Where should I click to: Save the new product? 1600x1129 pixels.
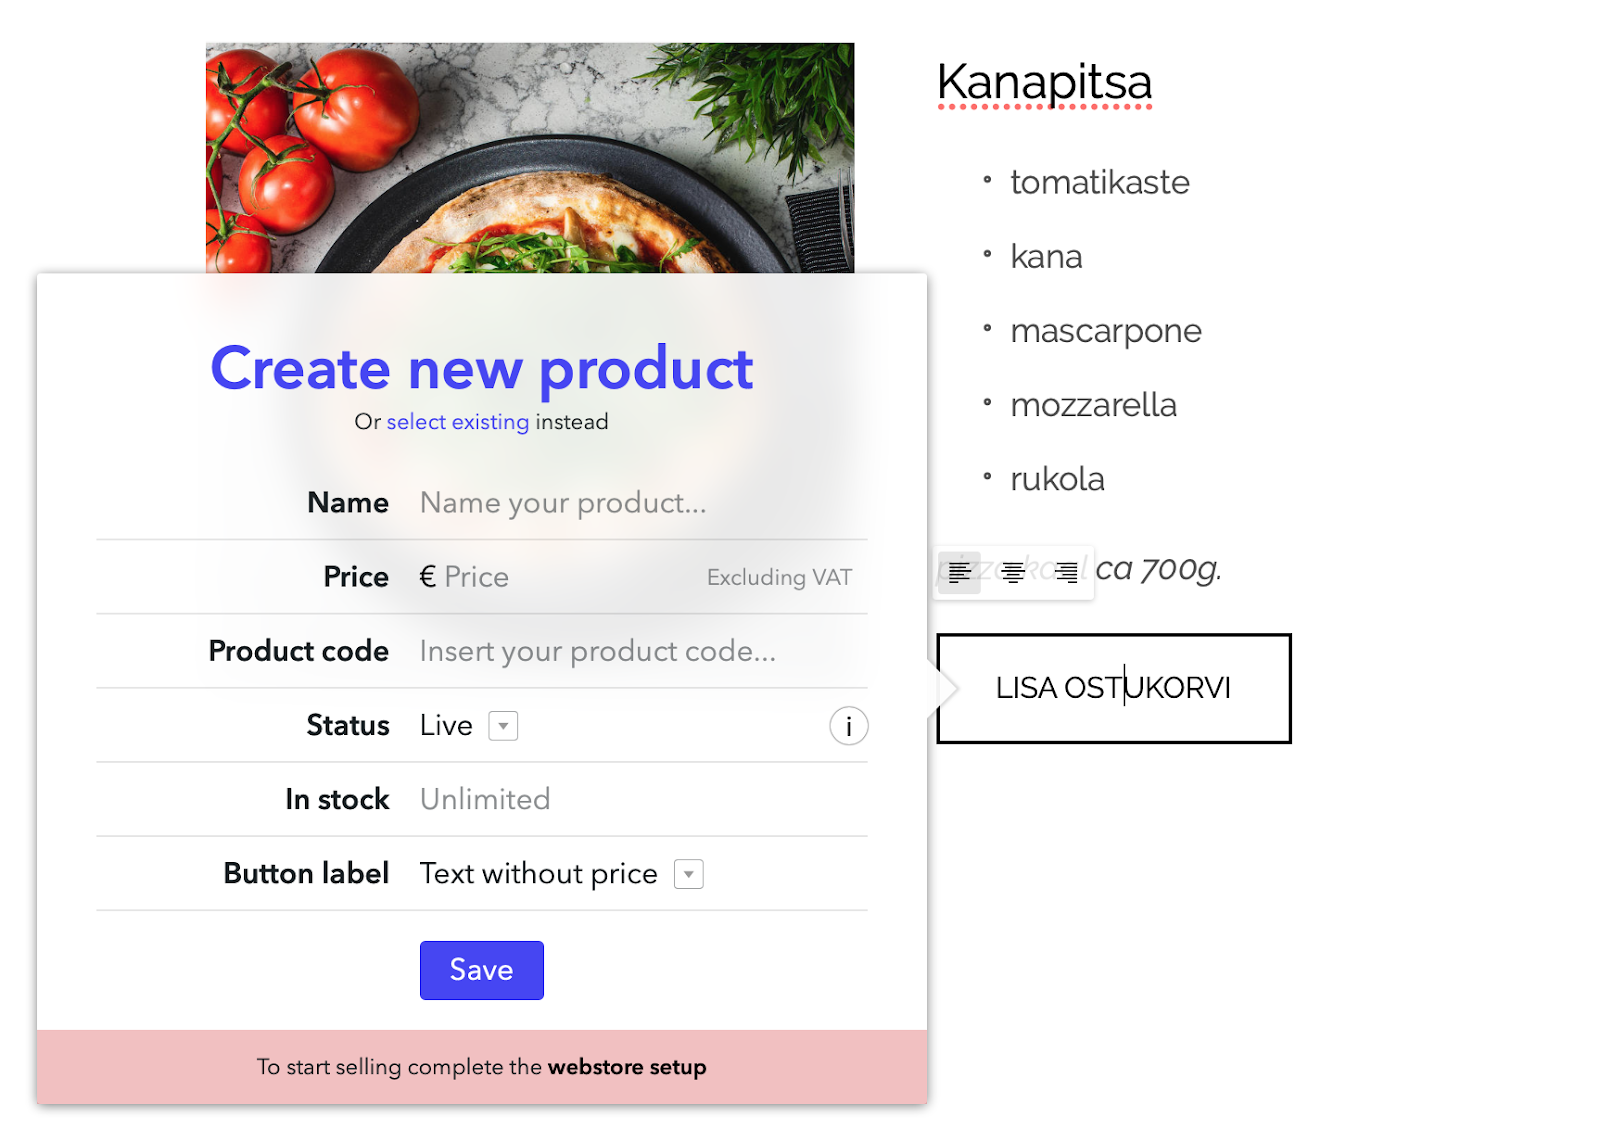481,970
